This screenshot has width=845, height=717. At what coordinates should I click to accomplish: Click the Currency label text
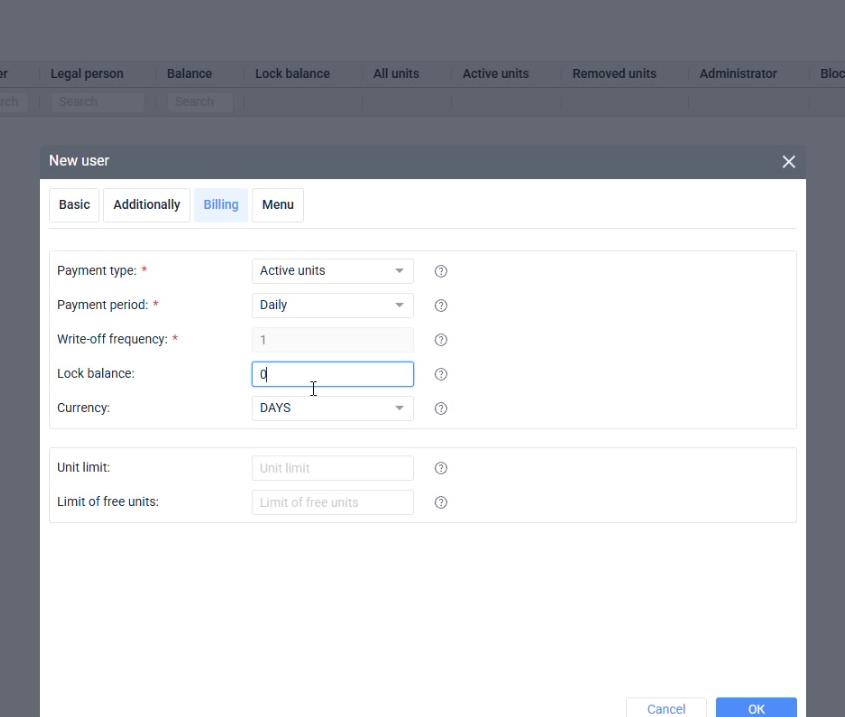[84, 408]
